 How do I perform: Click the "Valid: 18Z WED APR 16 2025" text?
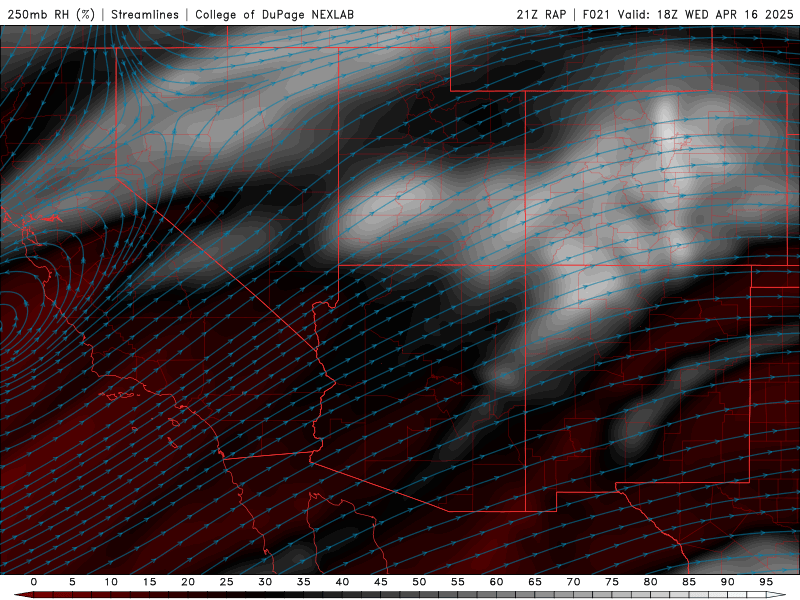pyautogui.click(x=706, y=14)
